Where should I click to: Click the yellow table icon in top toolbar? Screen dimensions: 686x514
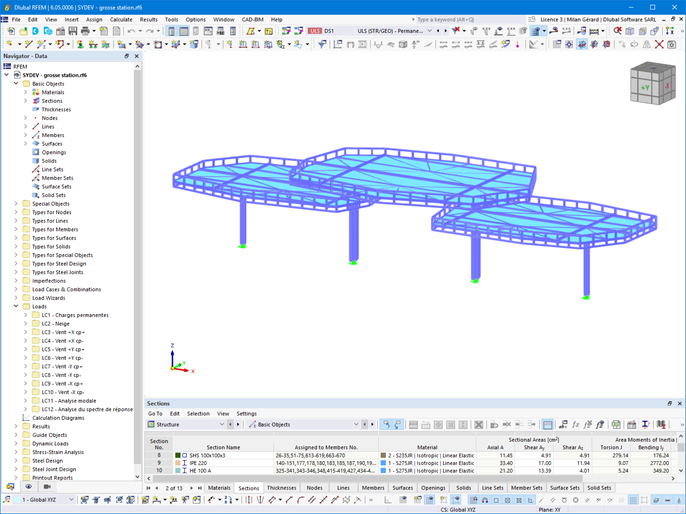point(269,31)
